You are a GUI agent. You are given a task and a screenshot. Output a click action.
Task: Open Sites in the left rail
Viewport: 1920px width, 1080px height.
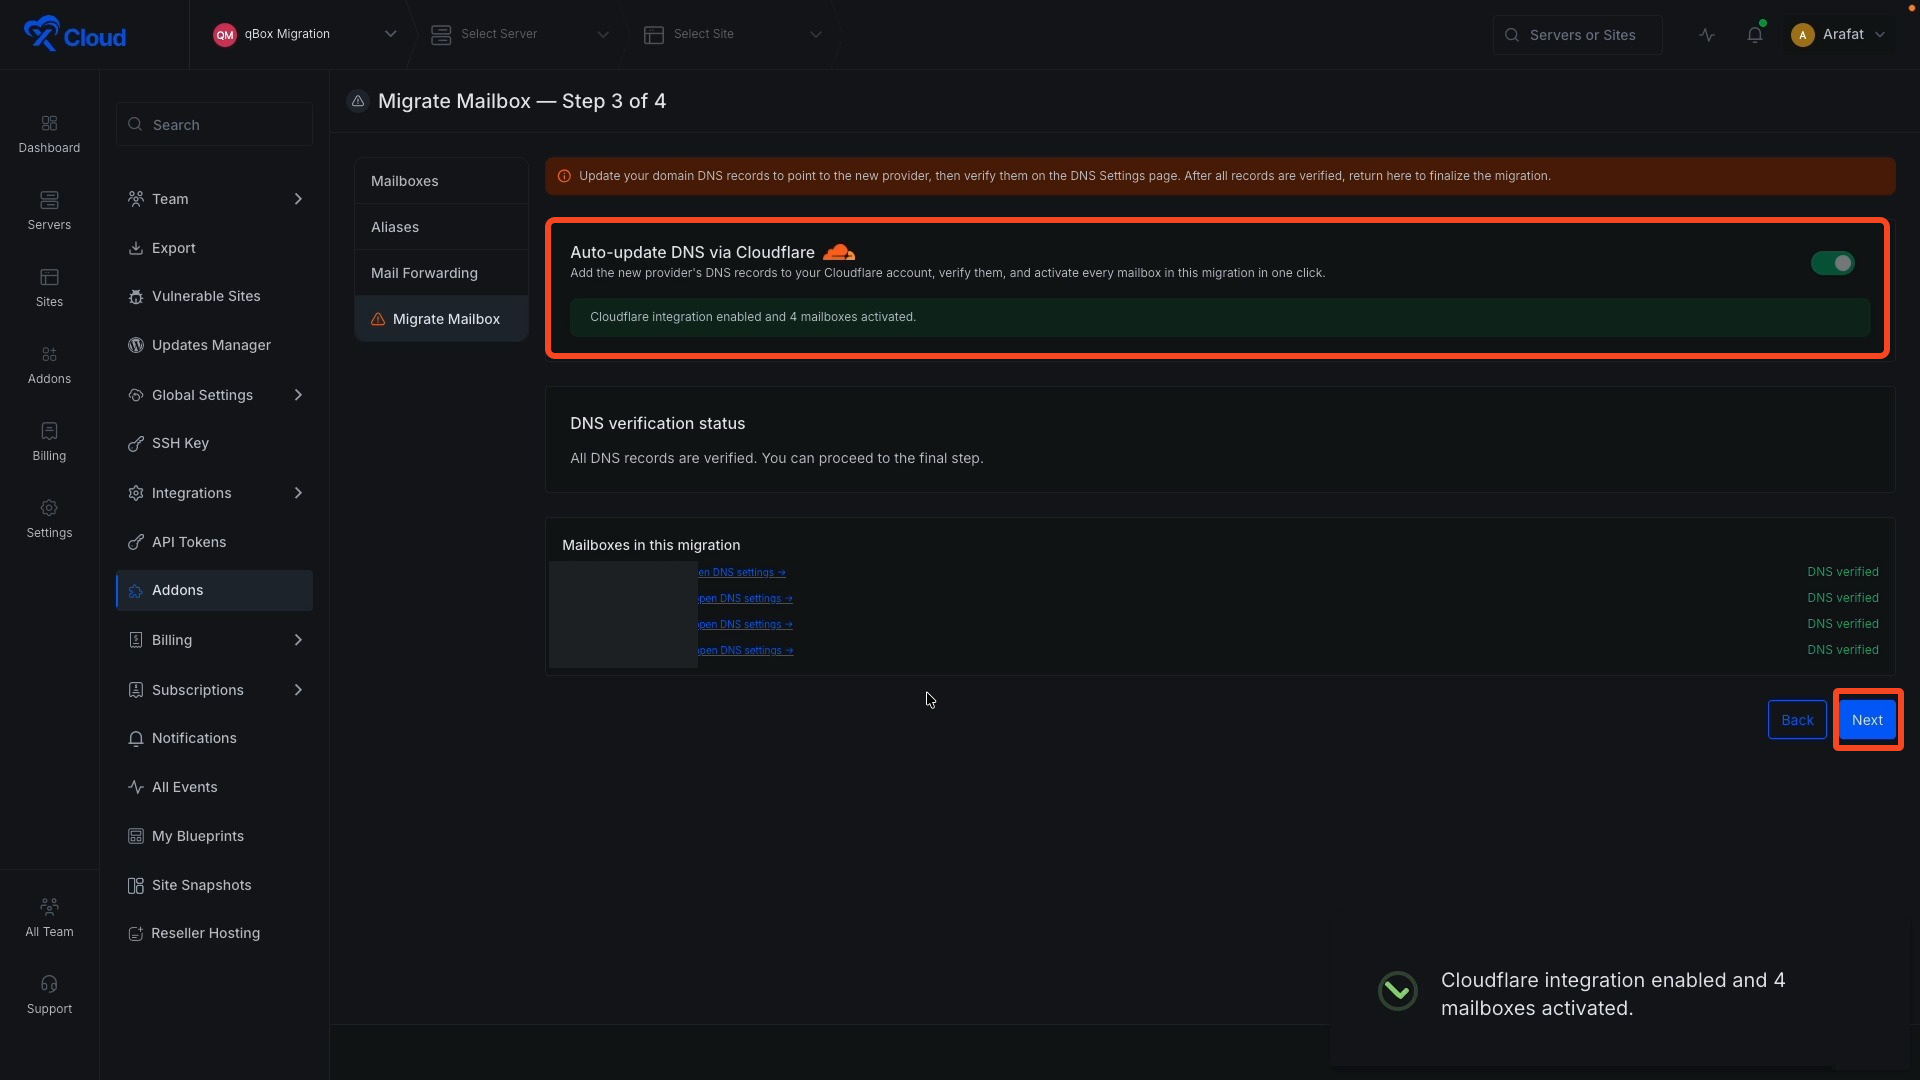[x=49, y=288]
